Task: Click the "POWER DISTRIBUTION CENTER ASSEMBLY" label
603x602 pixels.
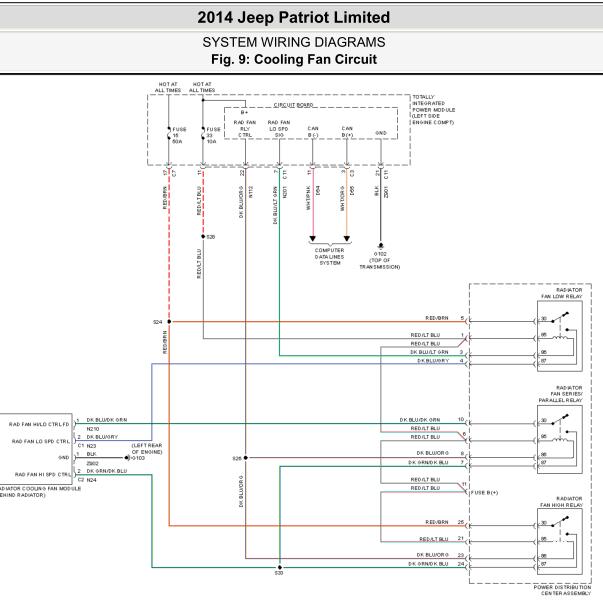Action: [562, 590]
